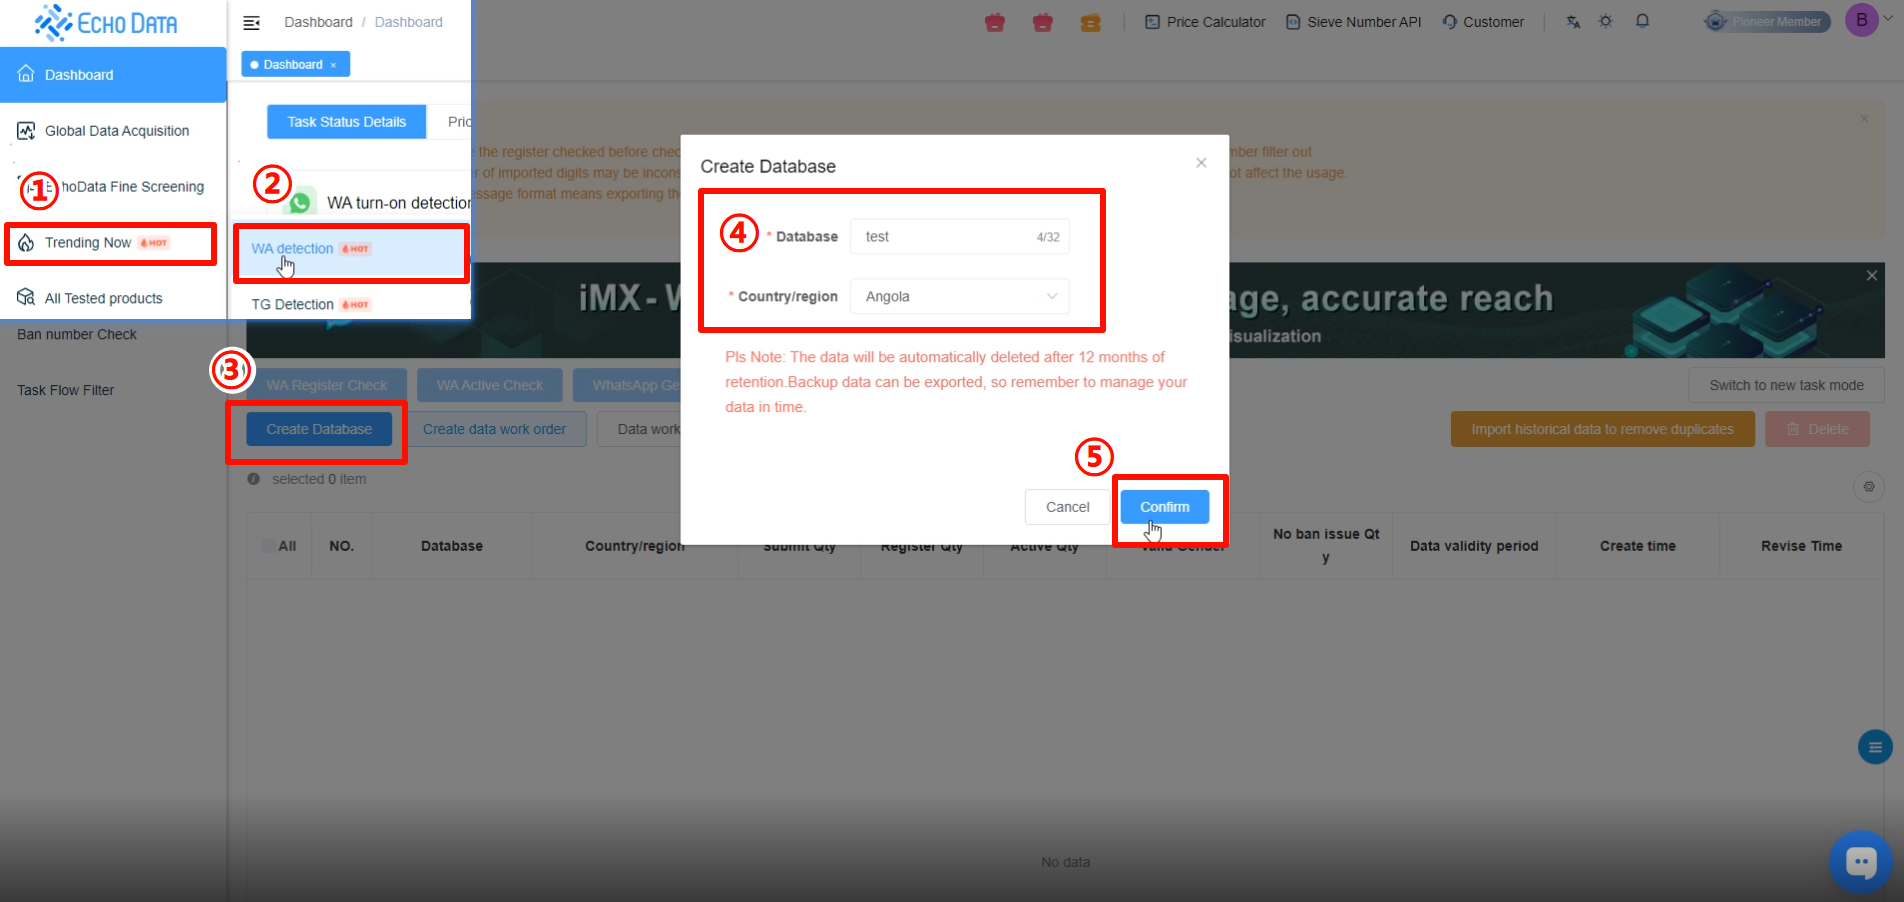Click the Echo Data logo
The height and width of the screenshot is (902, 1904).
106,22
